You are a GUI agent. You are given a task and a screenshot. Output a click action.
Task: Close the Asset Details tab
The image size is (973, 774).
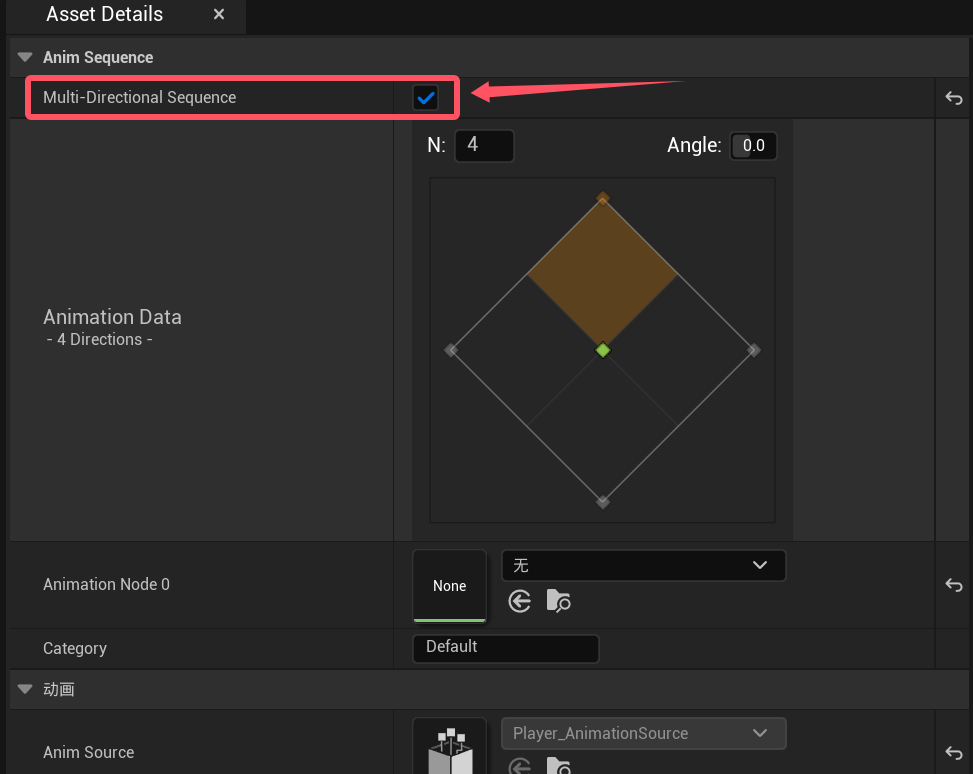point(218,14)
